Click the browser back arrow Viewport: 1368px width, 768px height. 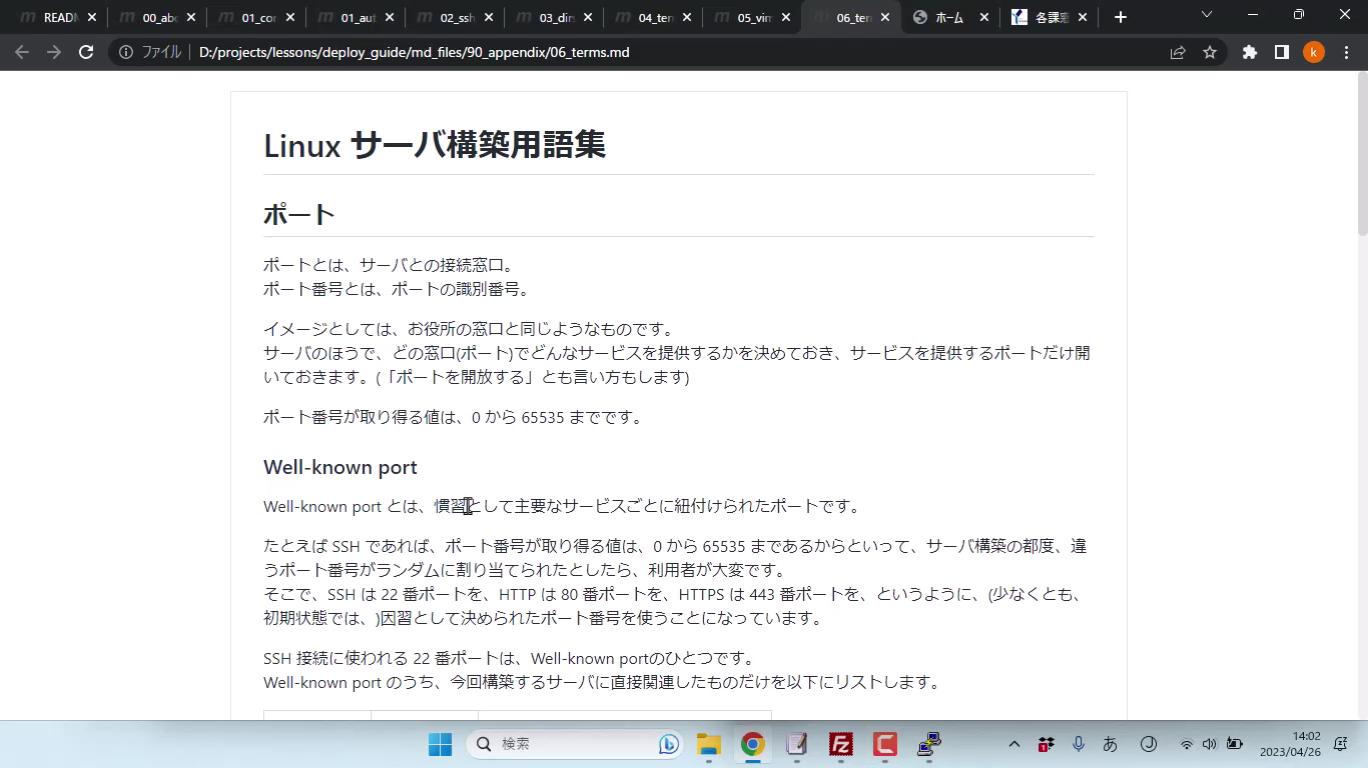pyautogui.click(x=22, y=52)
